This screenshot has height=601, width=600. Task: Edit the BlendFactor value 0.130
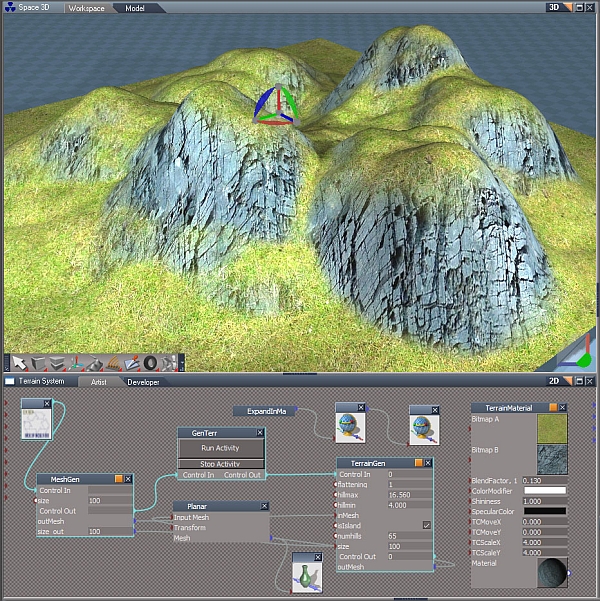point(545,480)
